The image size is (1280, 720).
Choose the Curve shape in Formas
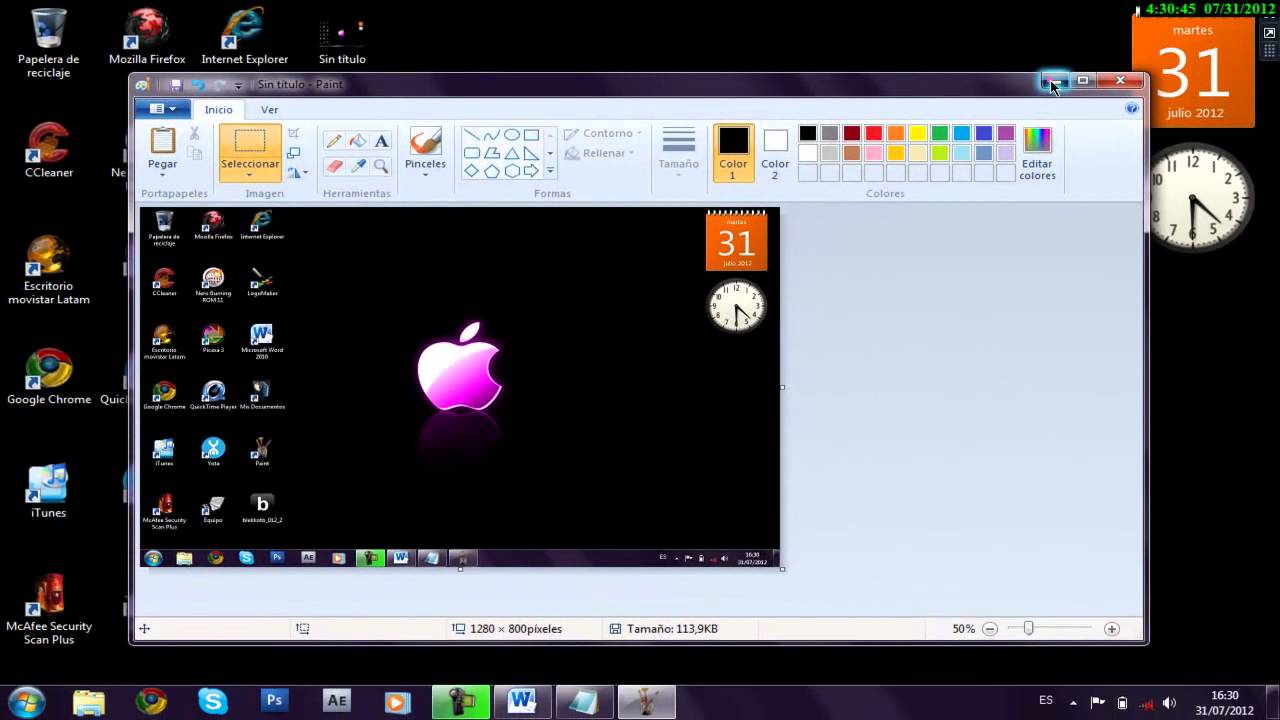(x=491, y=135)
